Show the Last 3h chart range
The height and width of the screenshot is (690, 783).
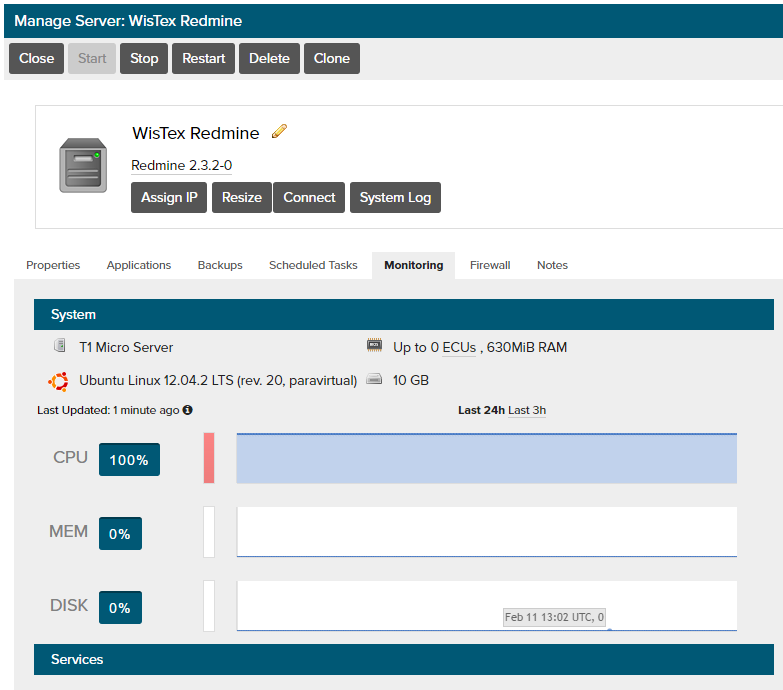pos(527,410)
